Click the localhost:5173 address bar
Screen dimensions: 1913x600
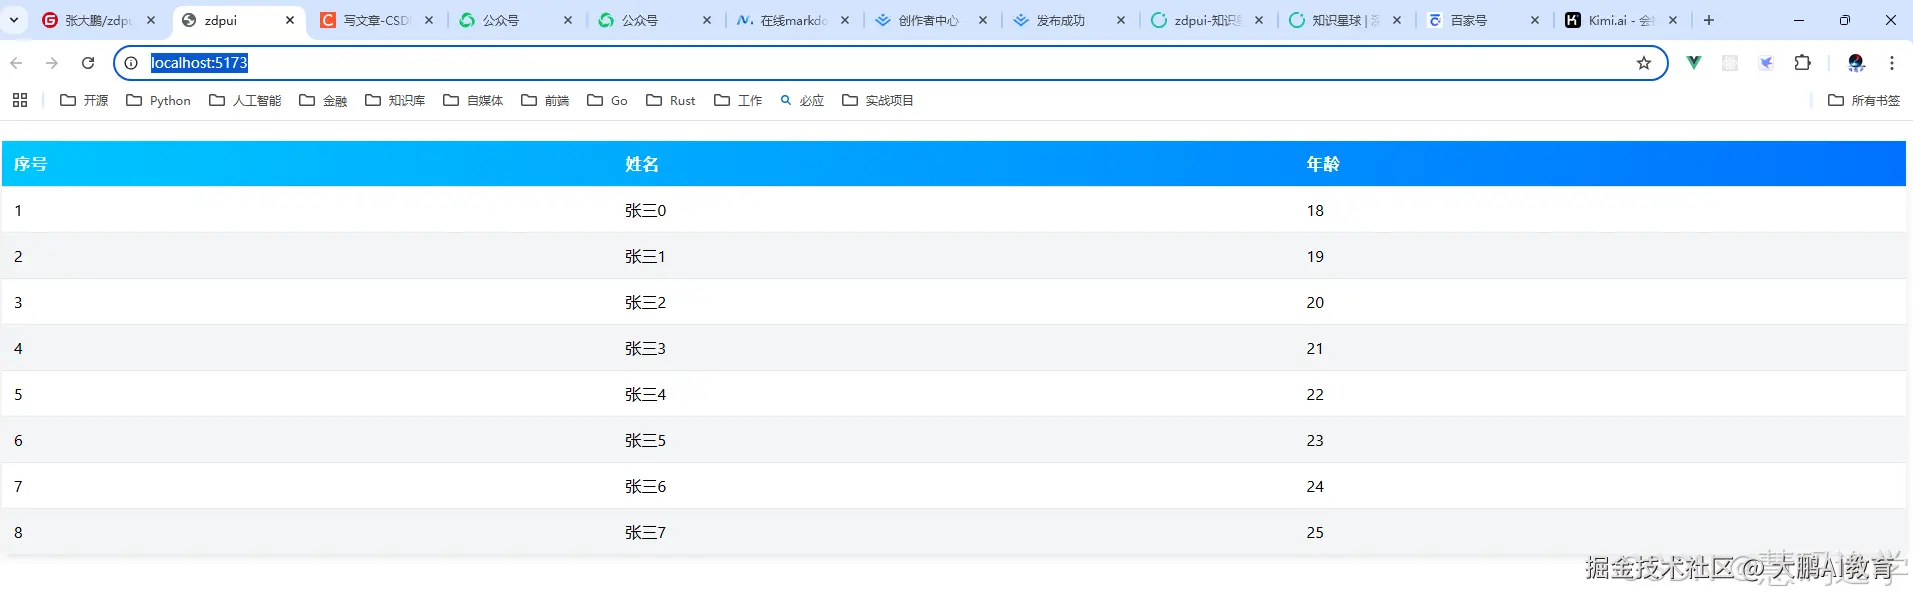point(890,63)
